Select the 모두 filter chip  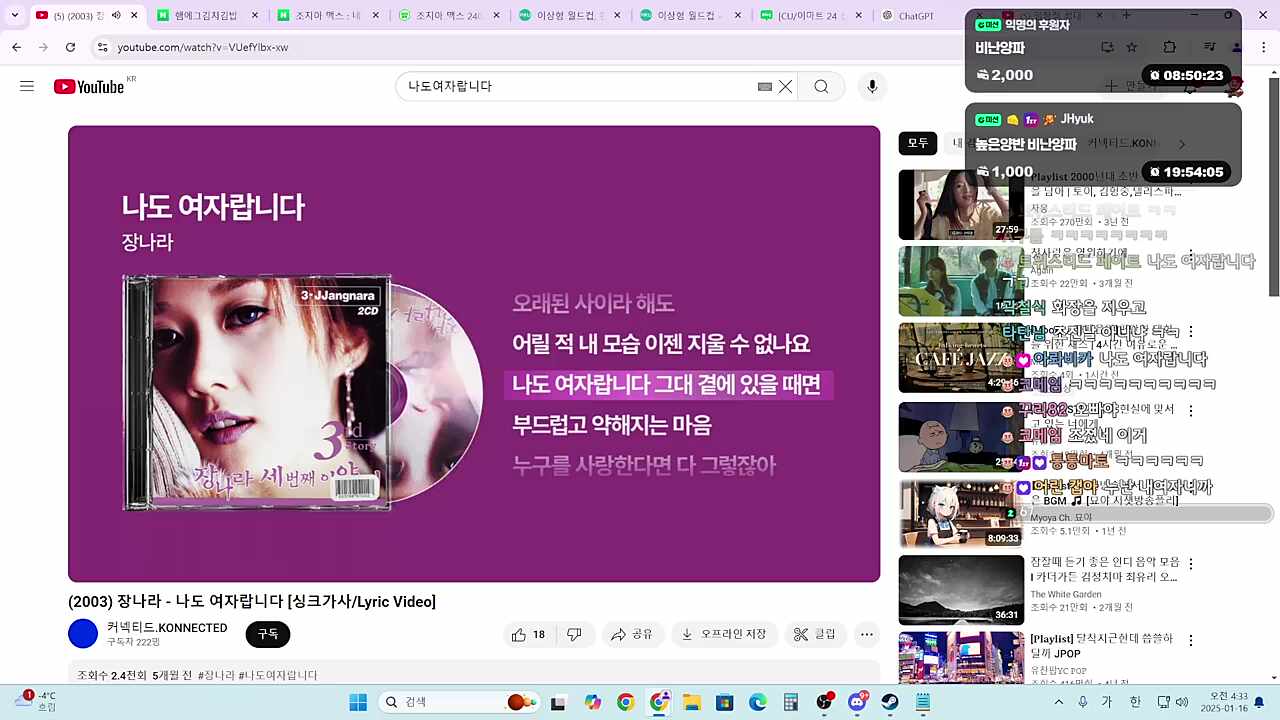pyautogui.click(x=918, y=143)
